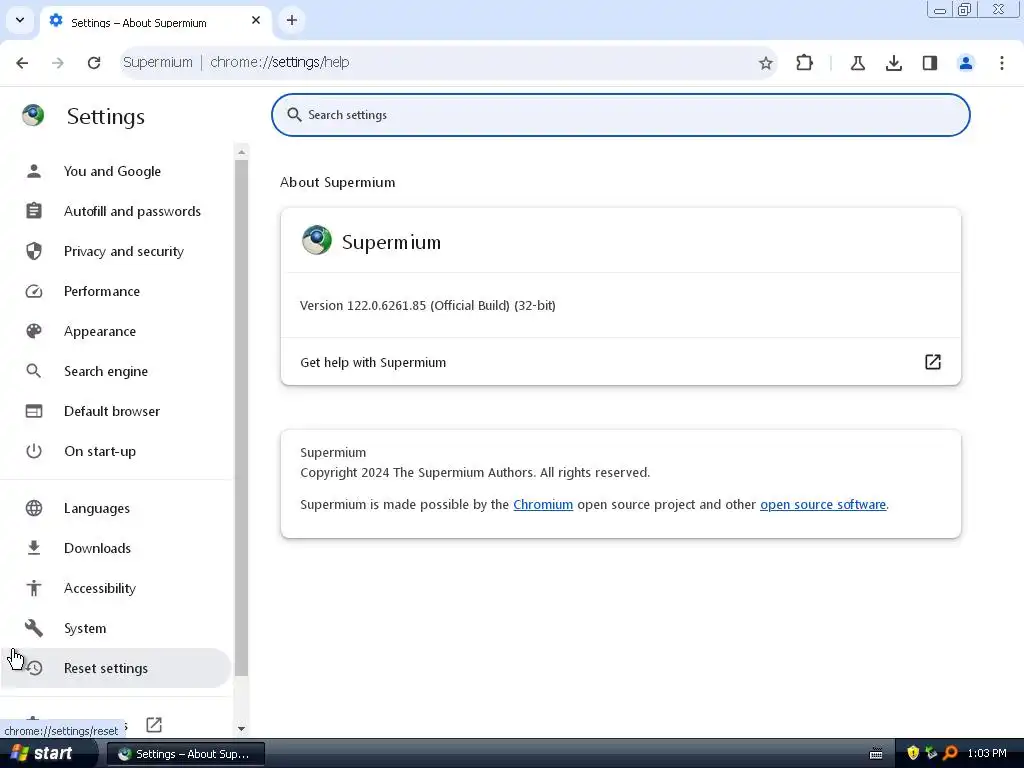Click the wrench icon beside System

click(34, 628)
